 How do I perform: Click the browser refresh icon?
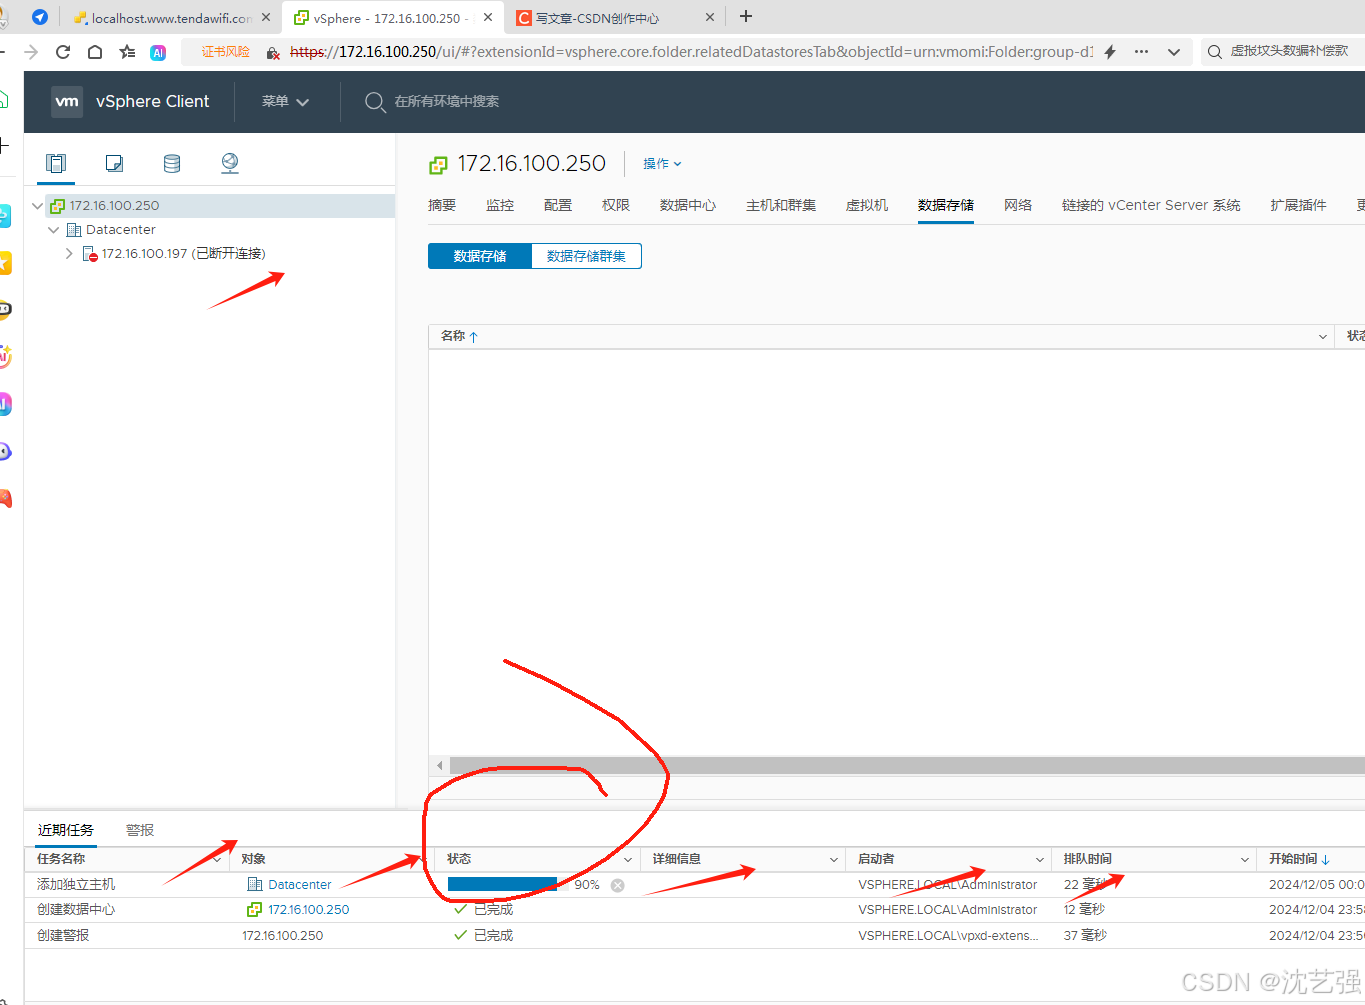(63, 52)
